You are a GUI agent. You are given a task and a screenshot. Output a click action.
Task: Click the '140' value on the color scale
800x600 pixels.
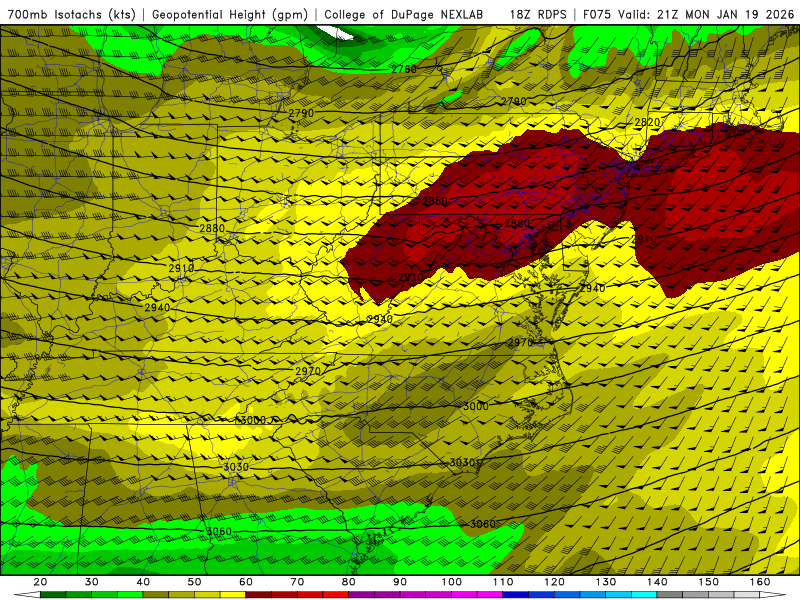pos(657,582)
